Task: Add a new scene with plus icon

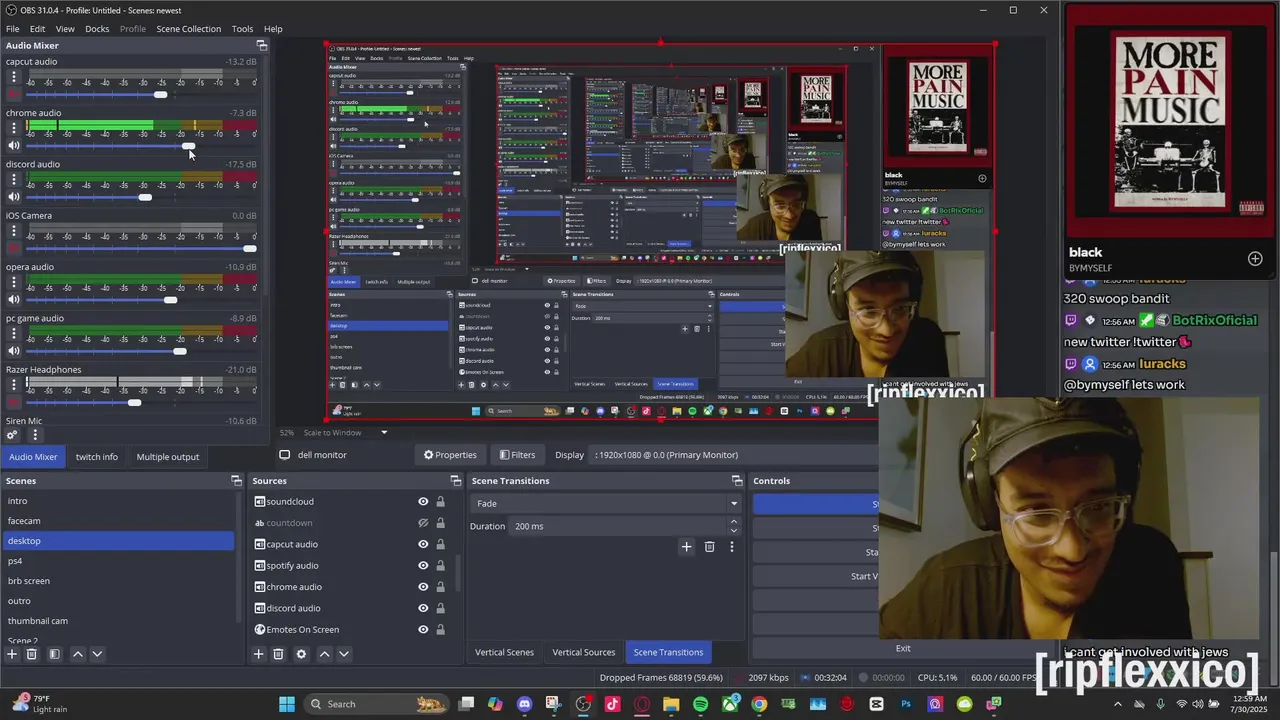Action: click(x=12, y=654)
